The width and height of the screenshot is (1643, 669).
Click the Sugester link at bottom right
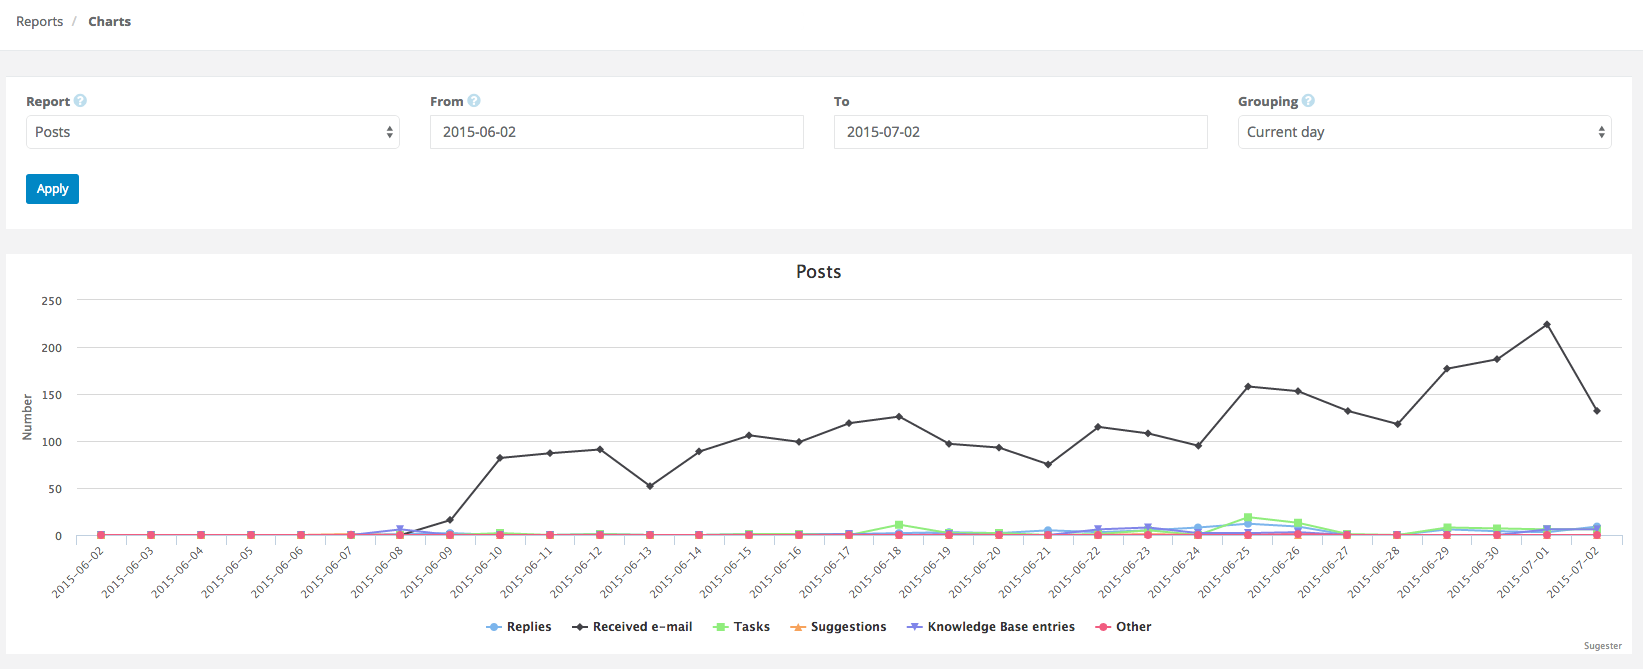pos(1602,646)
